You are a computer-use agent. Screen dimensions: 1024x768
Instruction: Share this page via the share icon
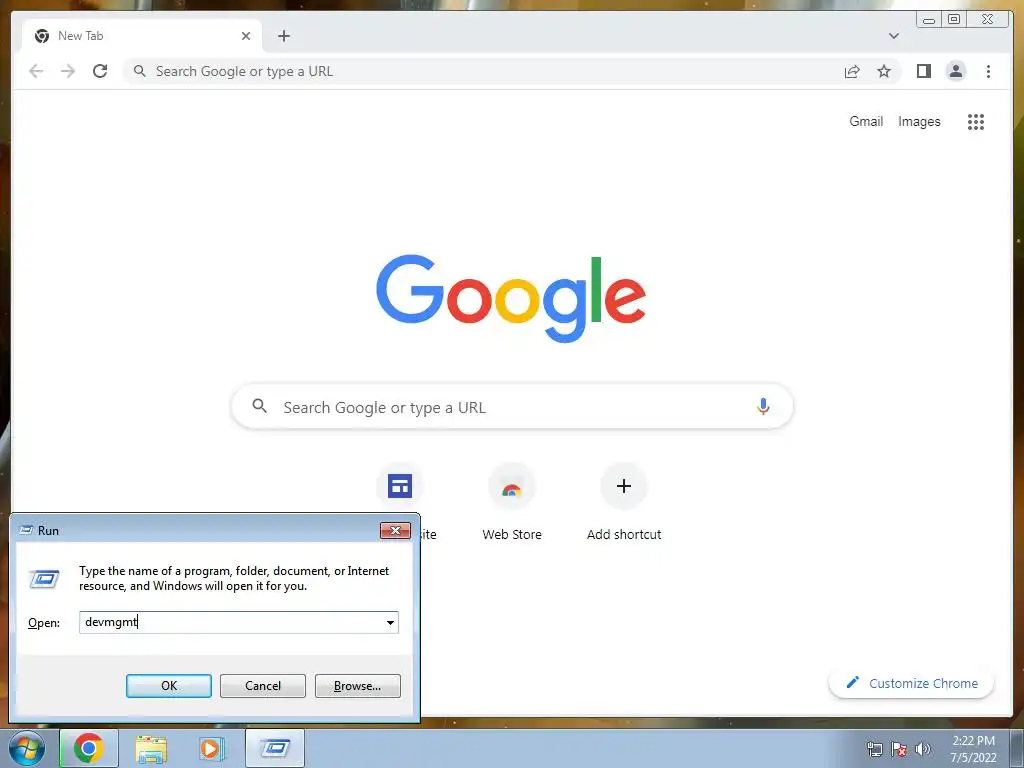pyautogui.click(x=852, y=71)
